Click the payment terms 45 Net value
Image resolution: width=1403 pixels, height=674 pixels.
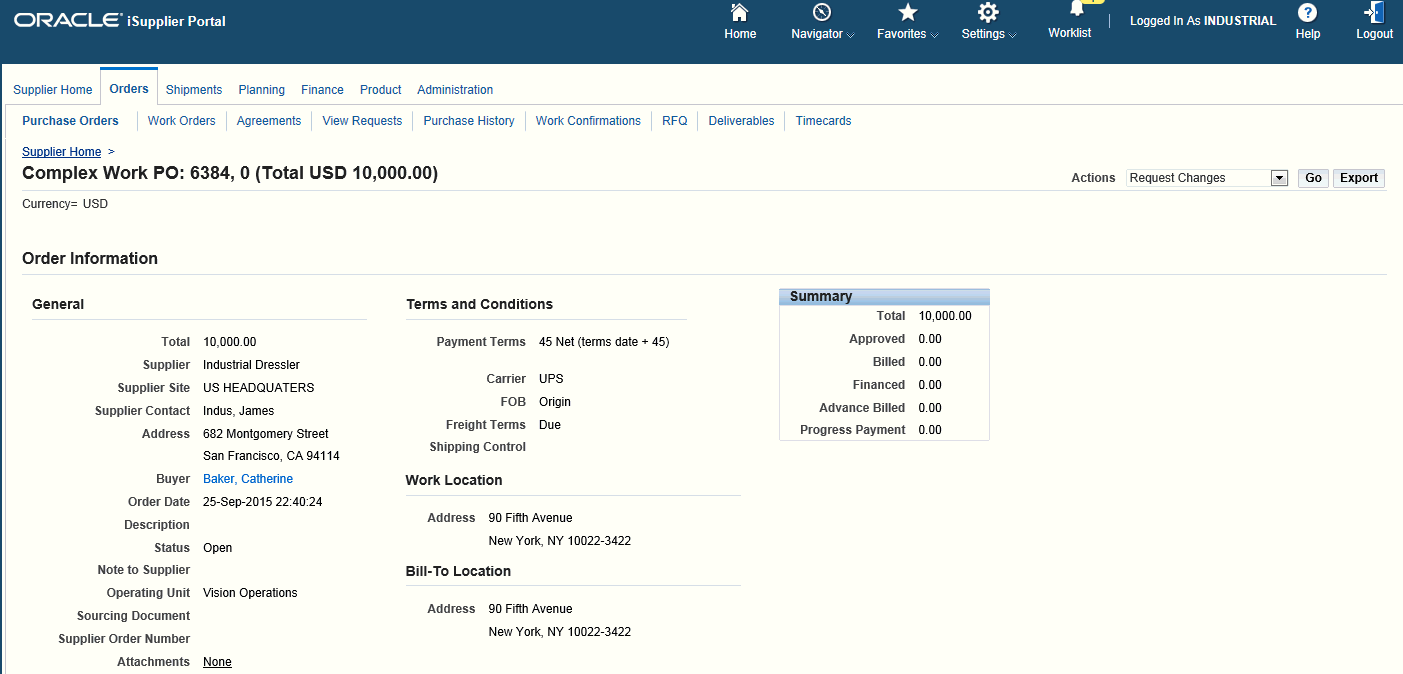(x=604, y=342)
